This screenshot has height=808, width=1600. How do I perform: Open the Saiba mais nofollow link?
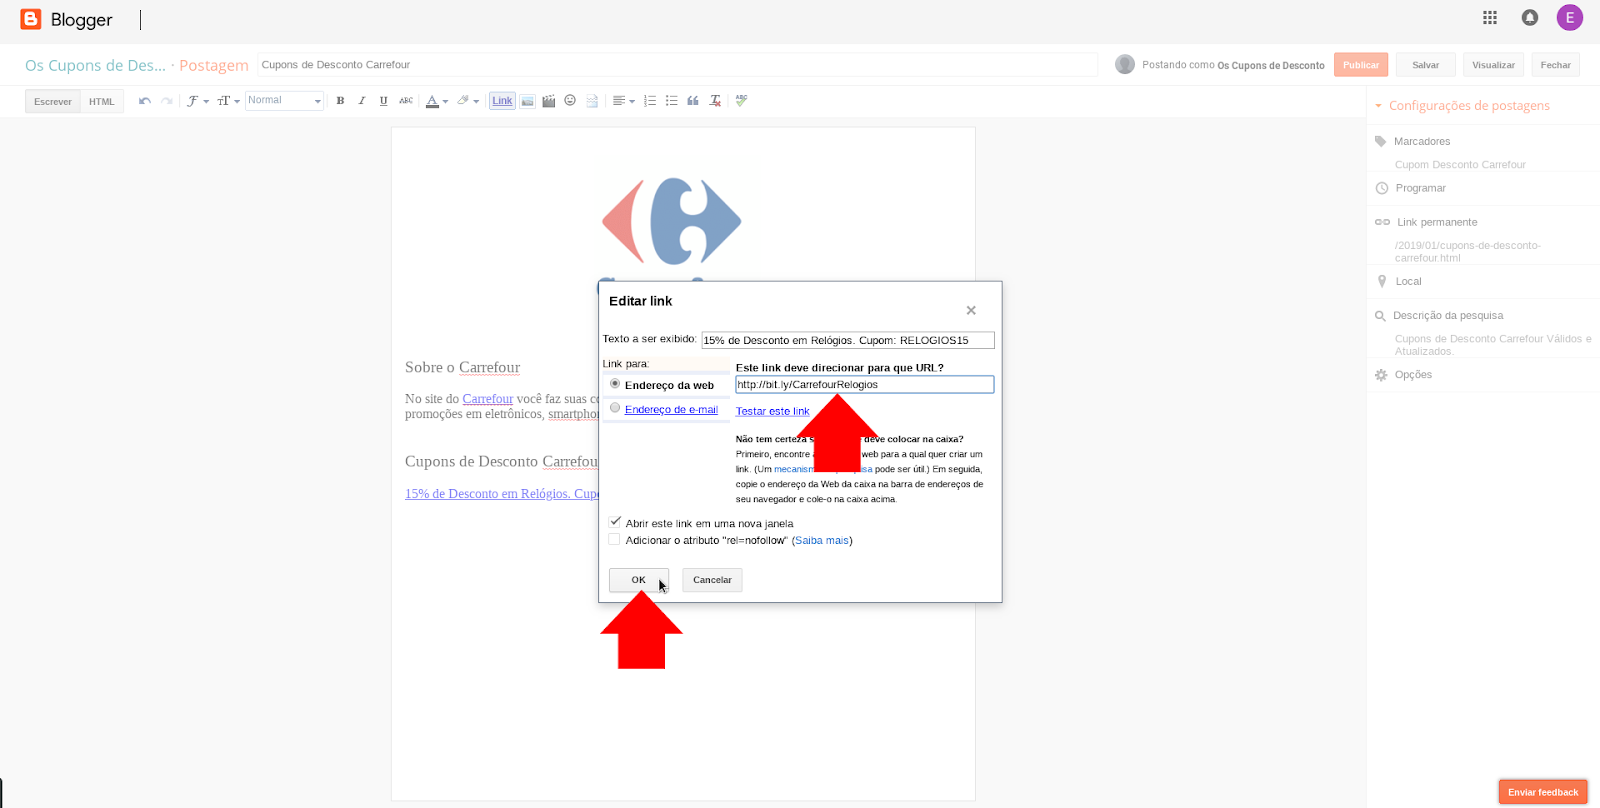[822, 540]
